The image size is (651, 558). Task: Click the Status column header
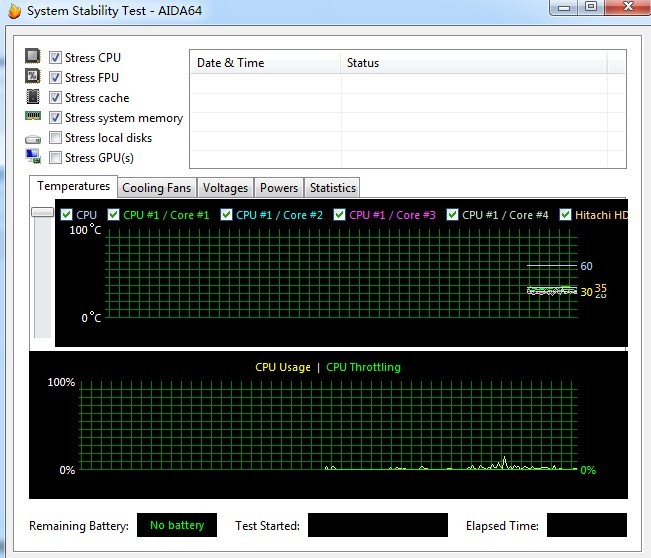pyautogui.click(x=474, y=63)
